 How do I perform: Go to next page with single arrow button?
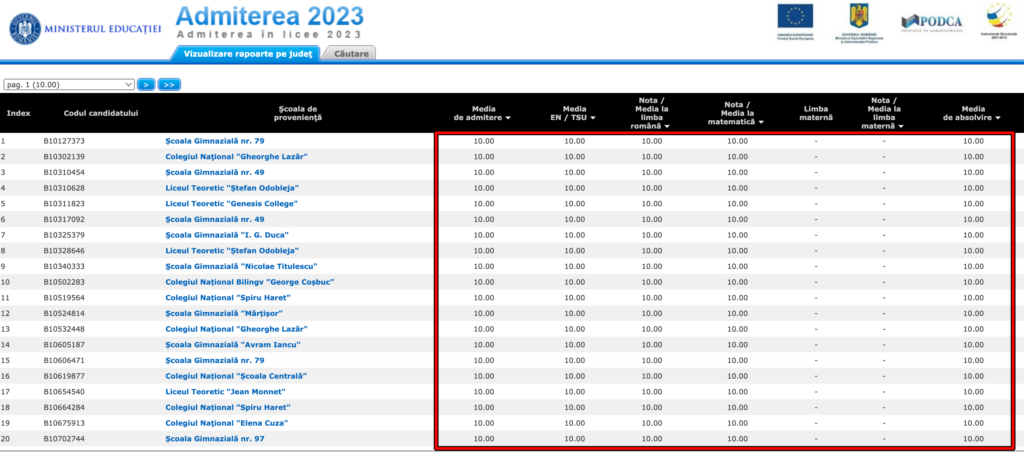[x=146, y=85]
